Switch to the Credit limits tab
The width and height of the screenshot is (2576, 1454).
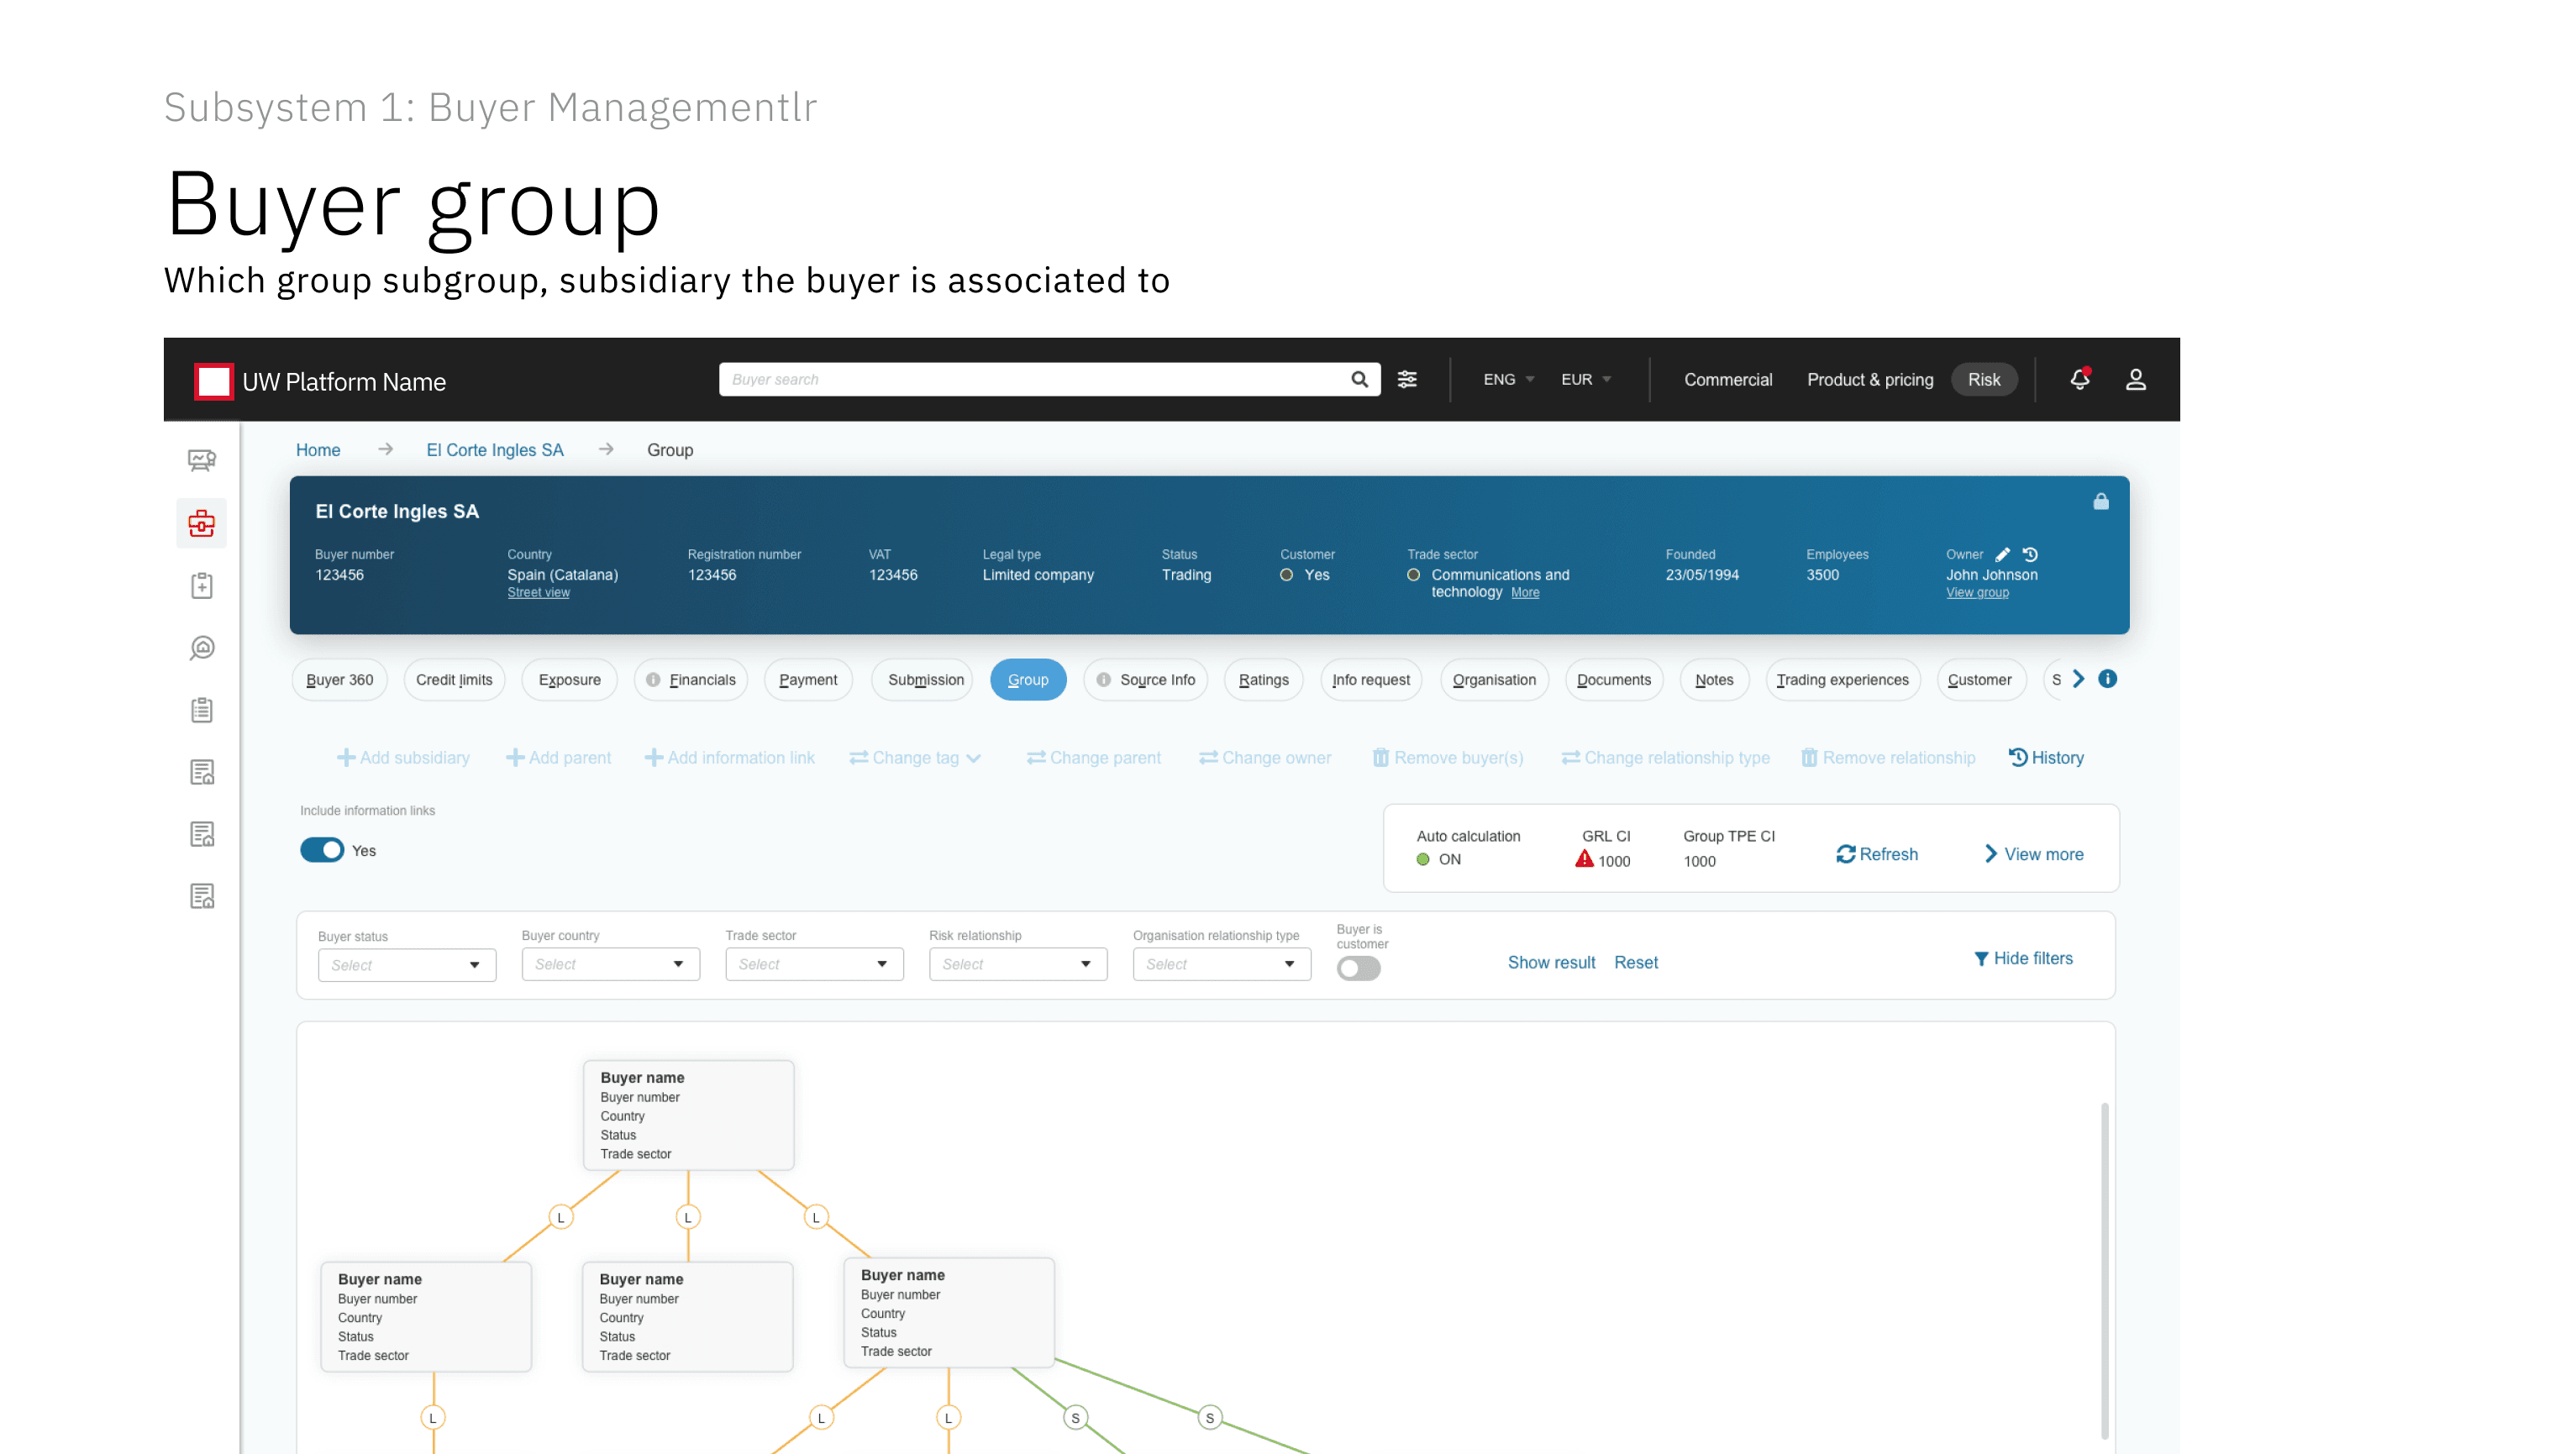pyautogui.click(x=454, y=680)
